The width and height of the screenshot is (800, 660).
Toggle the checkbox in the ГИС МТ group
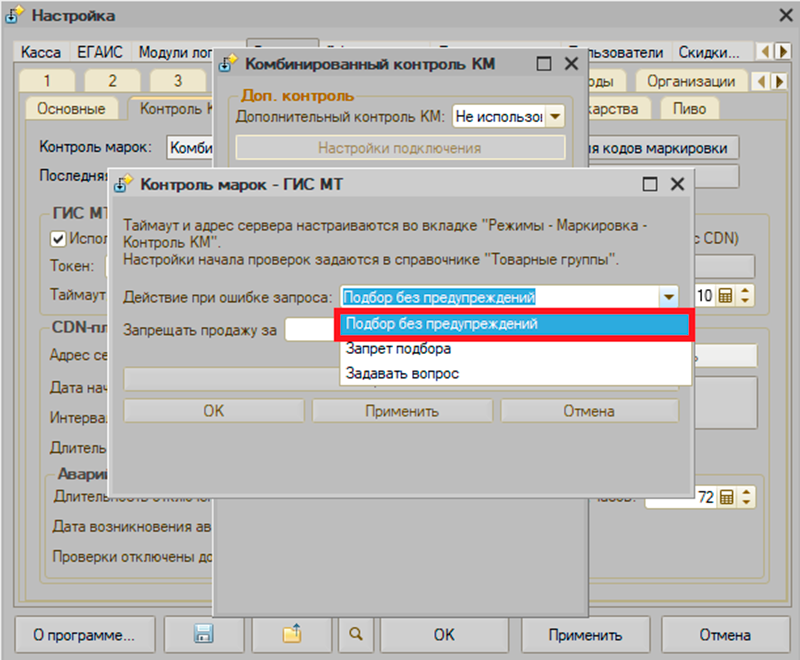coord(58,238)
